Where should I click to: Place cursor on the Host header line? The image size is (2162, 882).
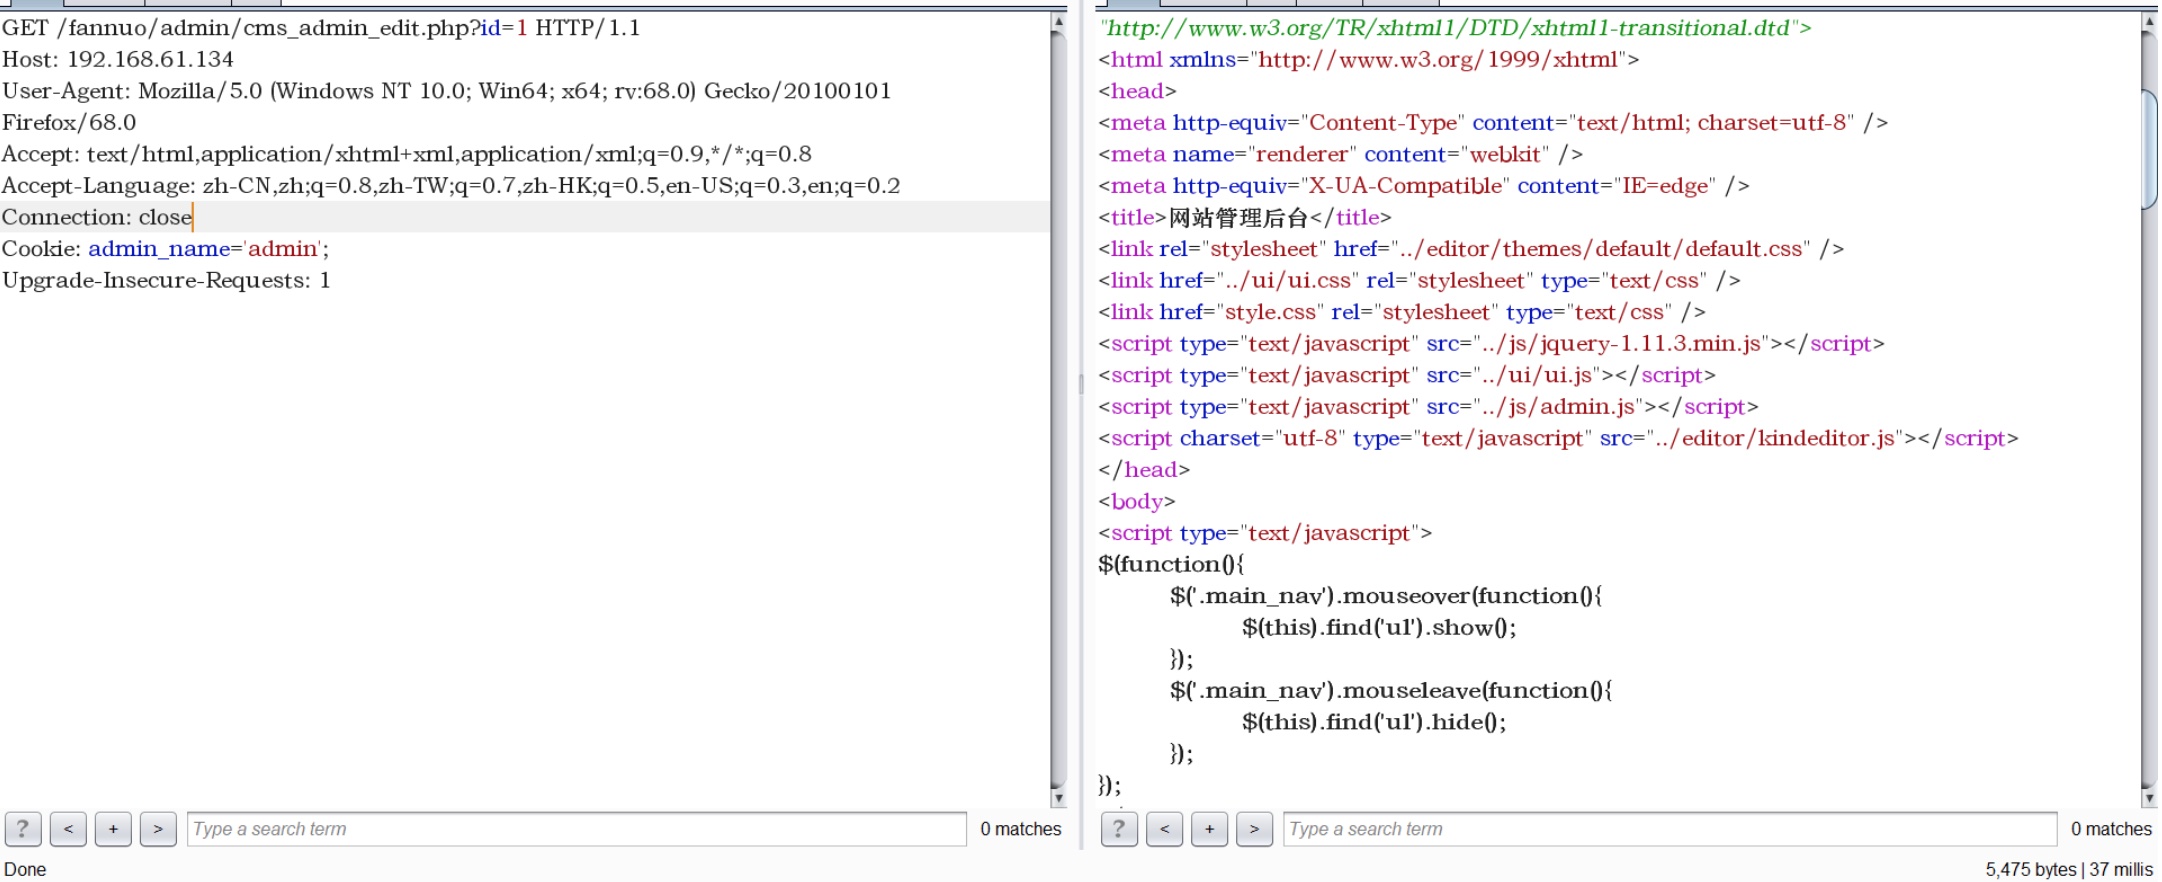click(118, 60)
